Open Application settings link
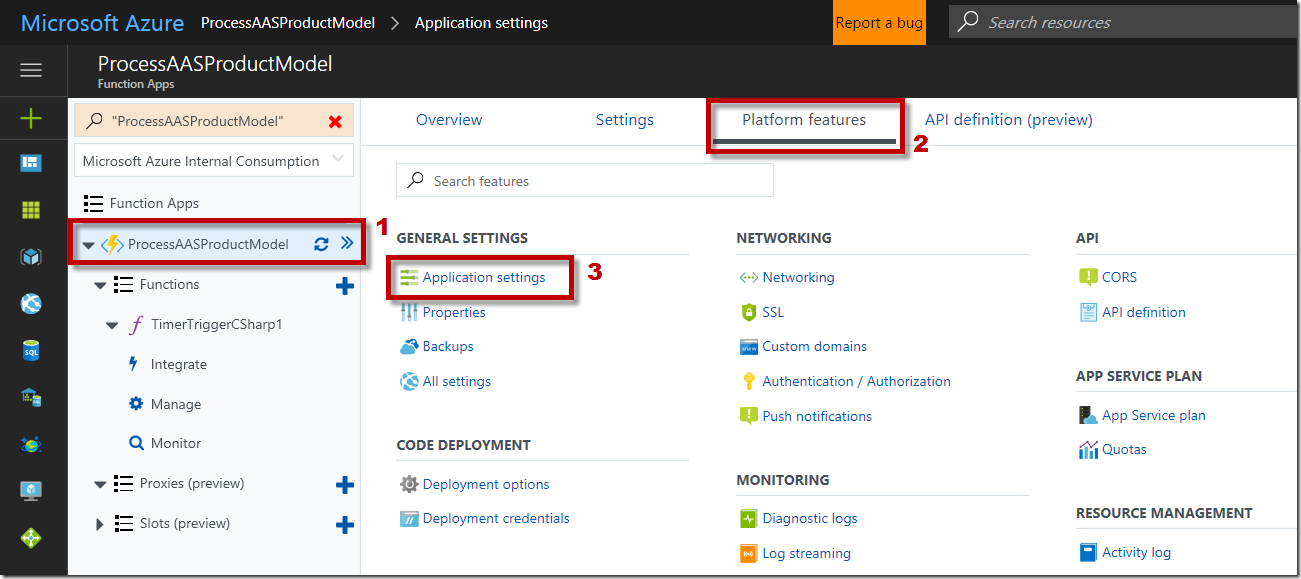This screenshot has height=579, width=1301. (484, 277)
